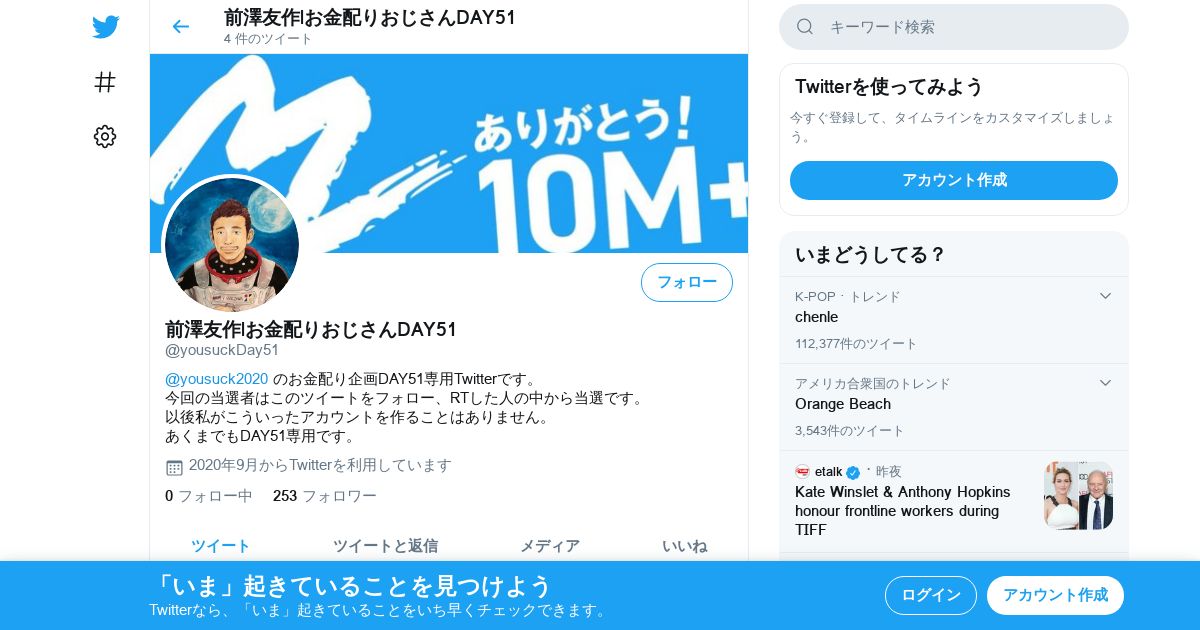Click the calendar join-date icon

click(x=174, y=466)
